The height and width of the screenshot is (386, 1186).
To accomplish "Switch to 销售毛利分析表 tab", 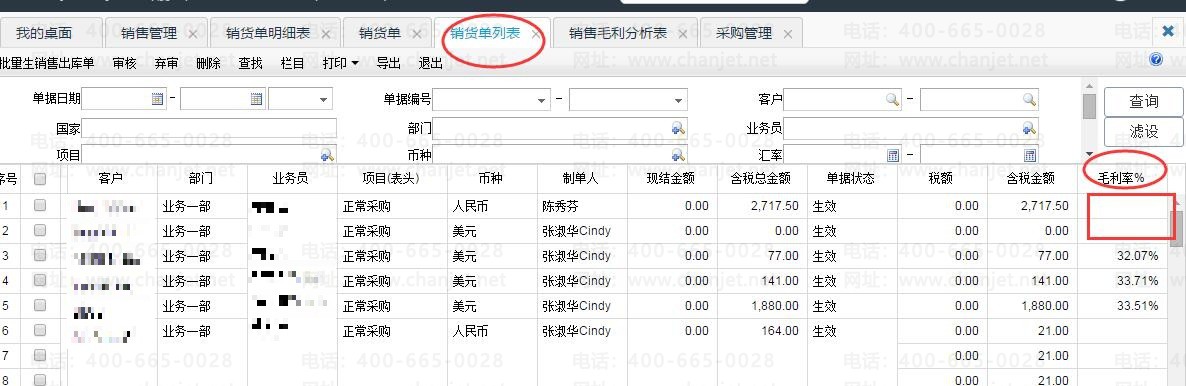I will click(618, 33).
